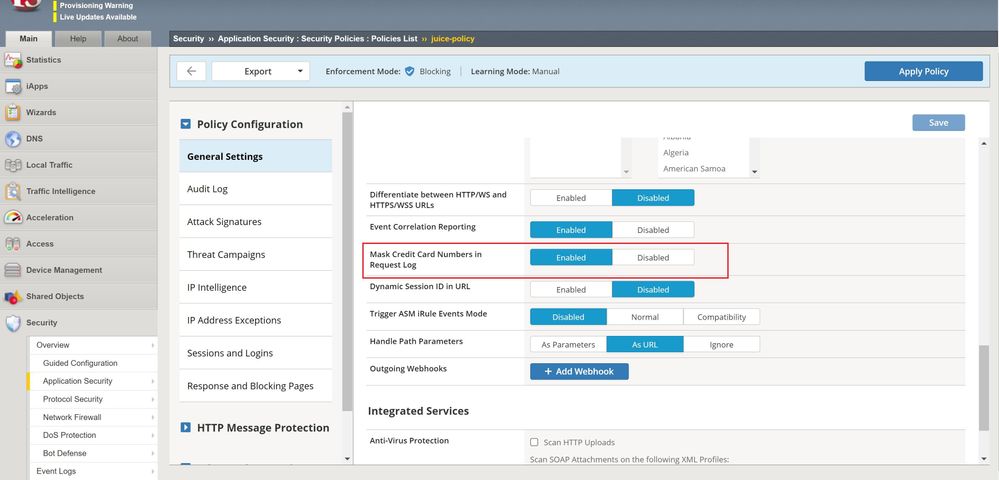Open the Statistics section icon
The height and width of the screenshot is (480, 999).
(13, 61)
